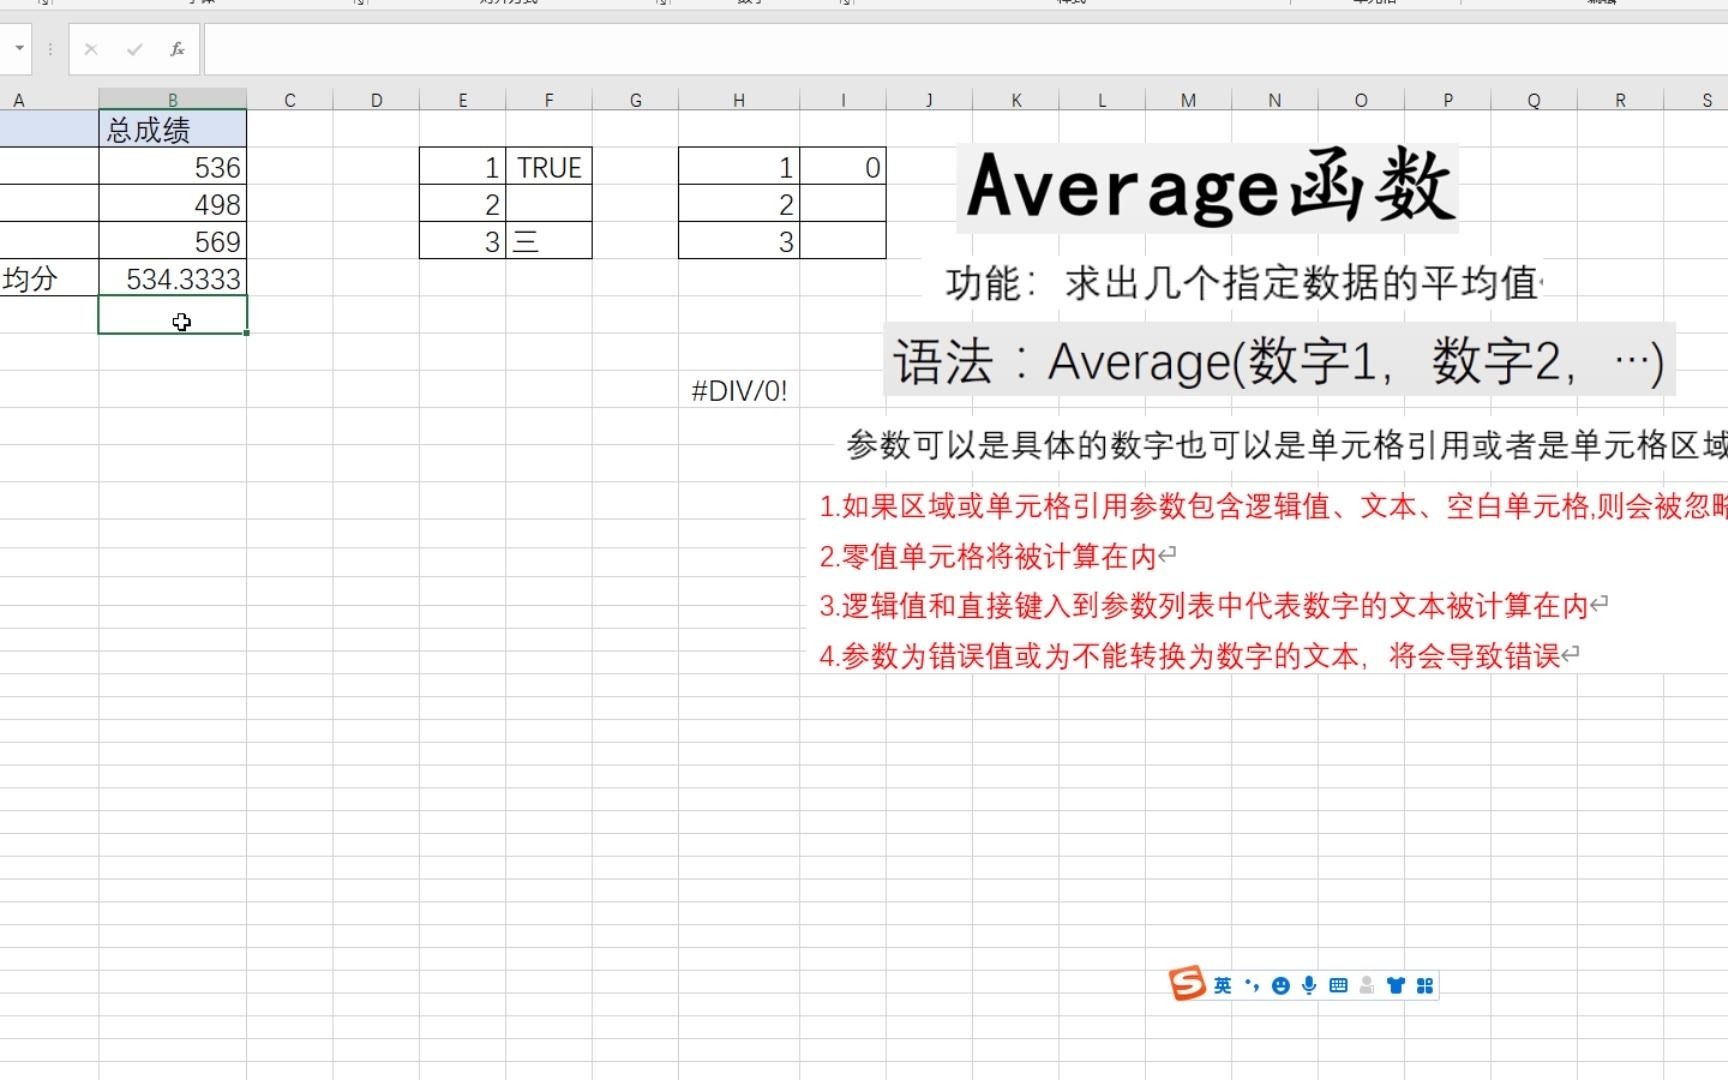
Task: Select the cell with 3 in column E
Action: (463, 241)
